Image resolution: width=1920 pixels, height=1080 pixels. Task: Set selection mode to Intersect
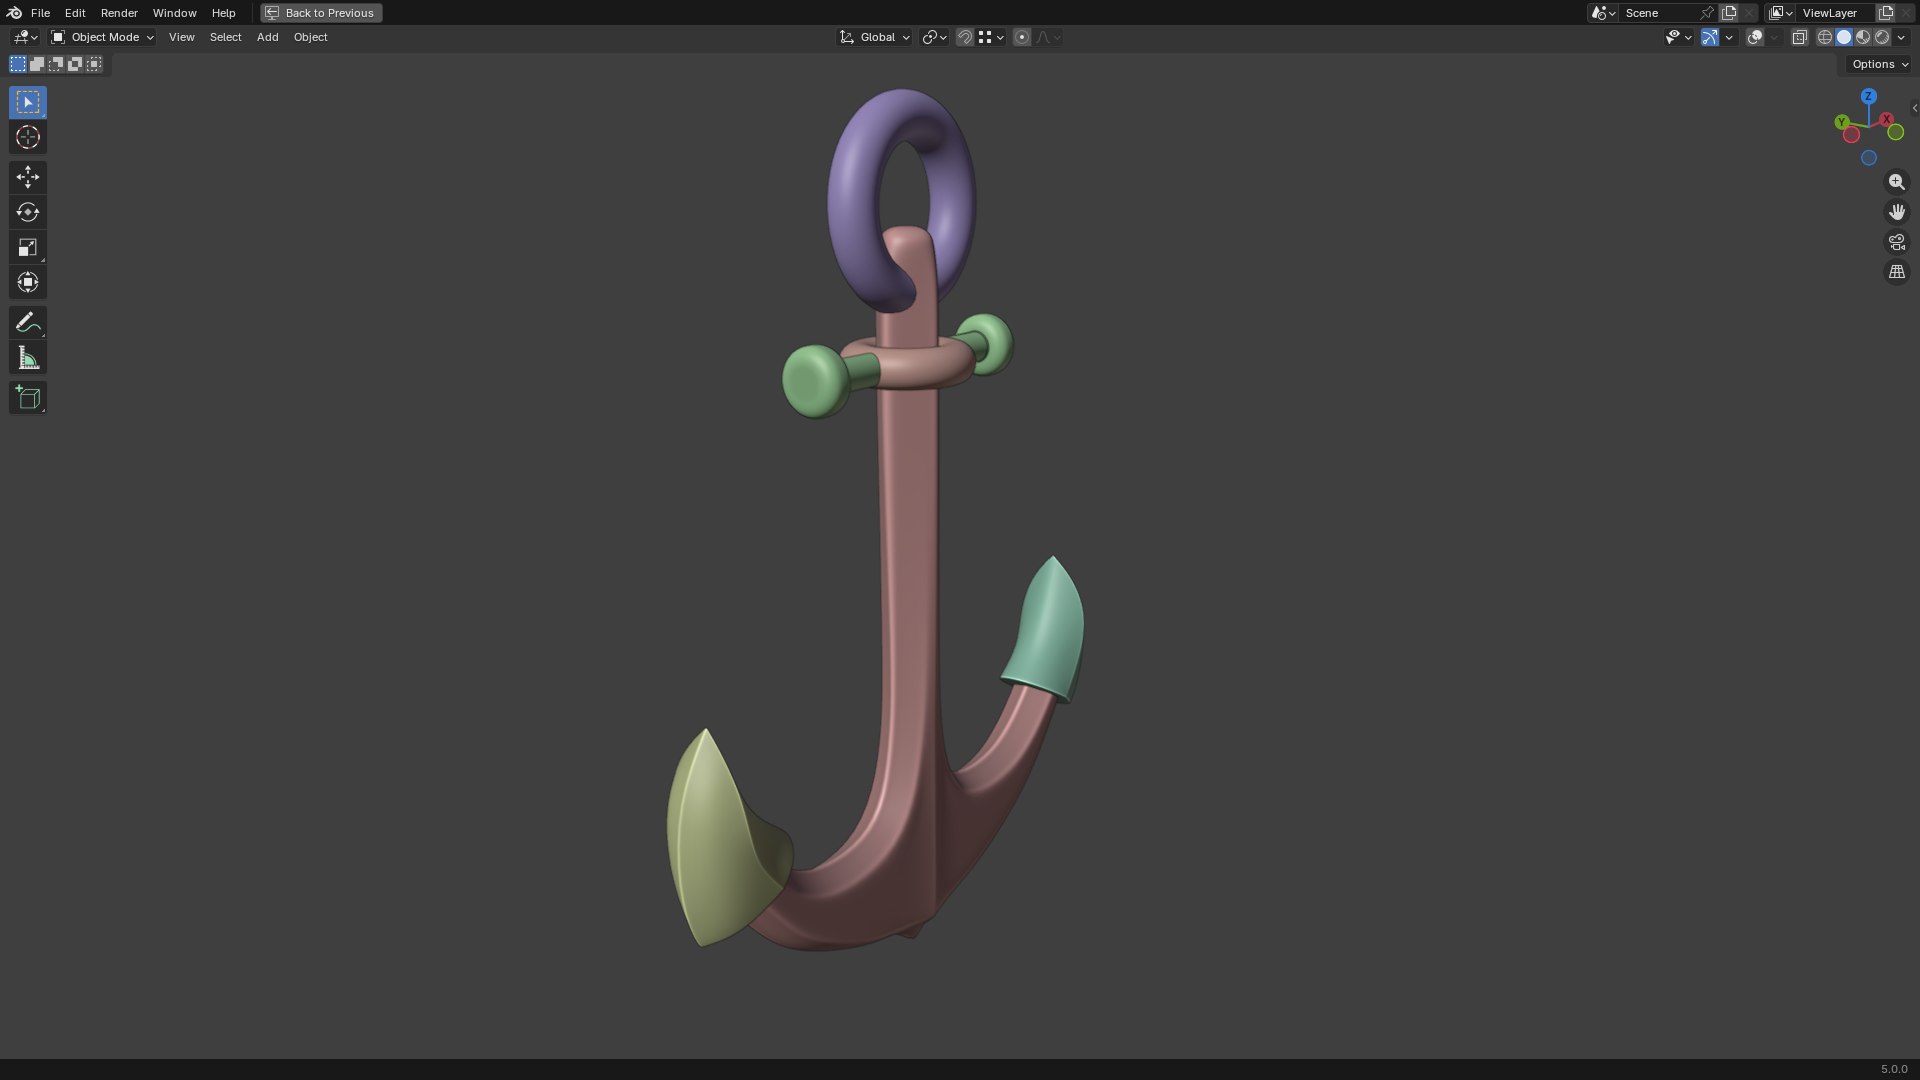pyautogui.click(x=94, y=64)
